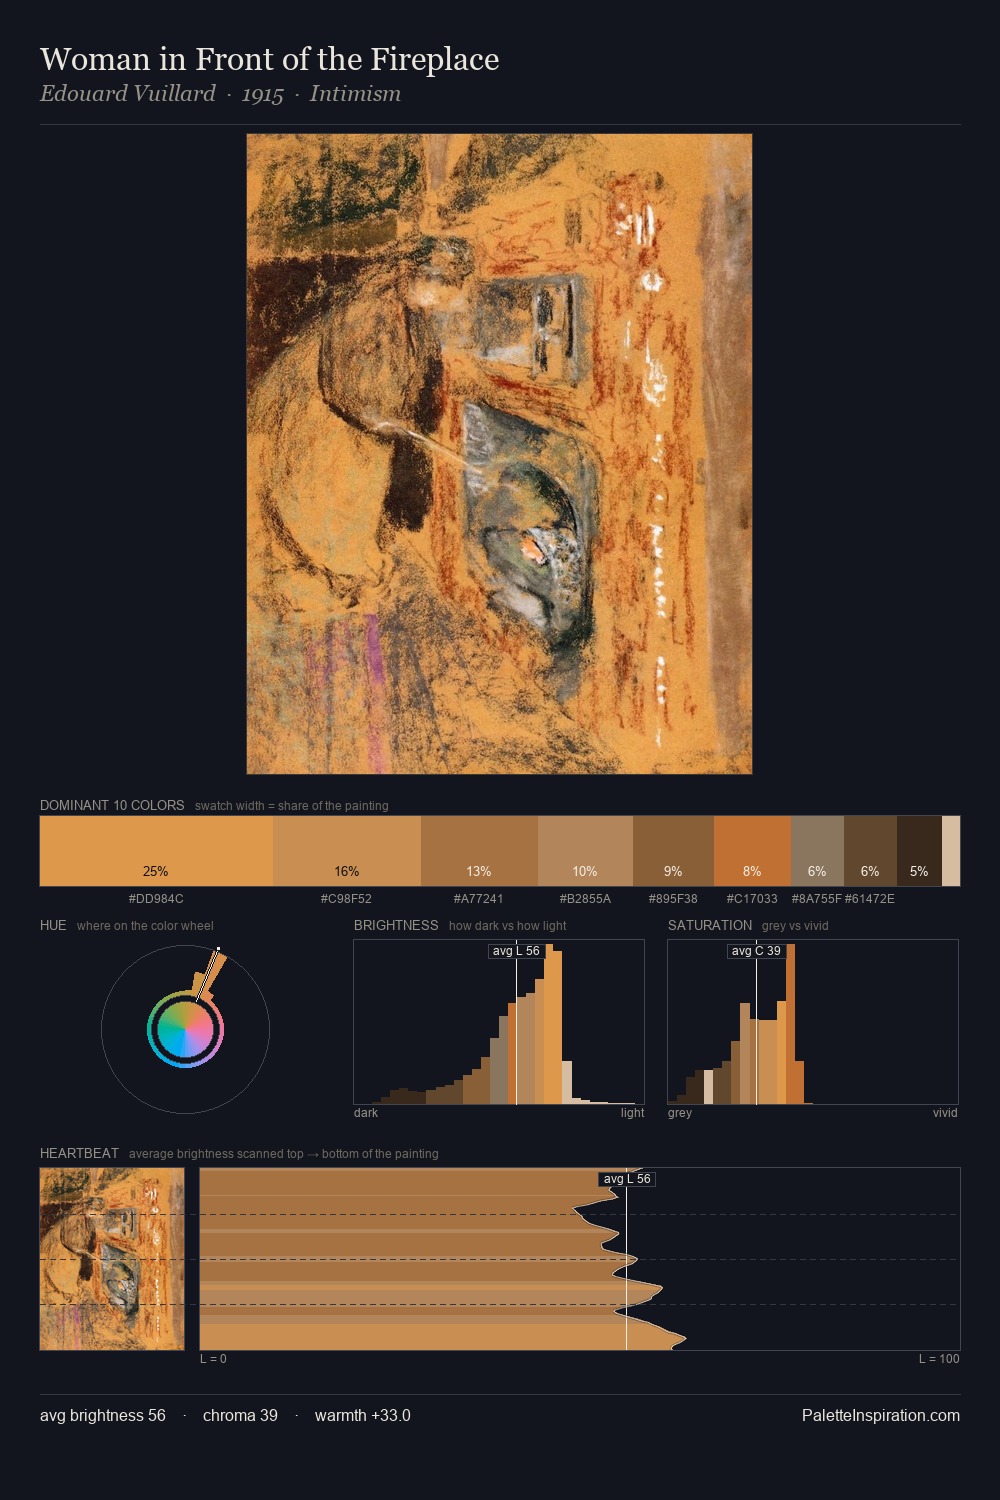
Task: Click the 'L = 100' axis label
Action: 939,1359
